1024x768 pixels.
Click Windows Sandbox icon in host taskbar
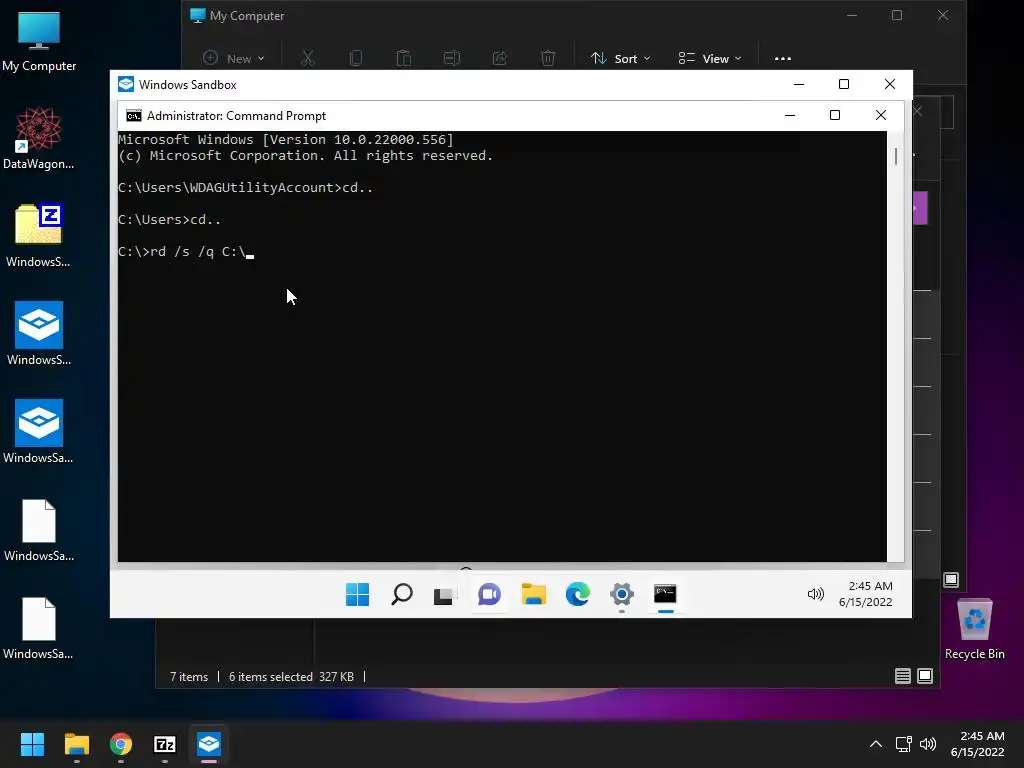(x=209, y=744)
